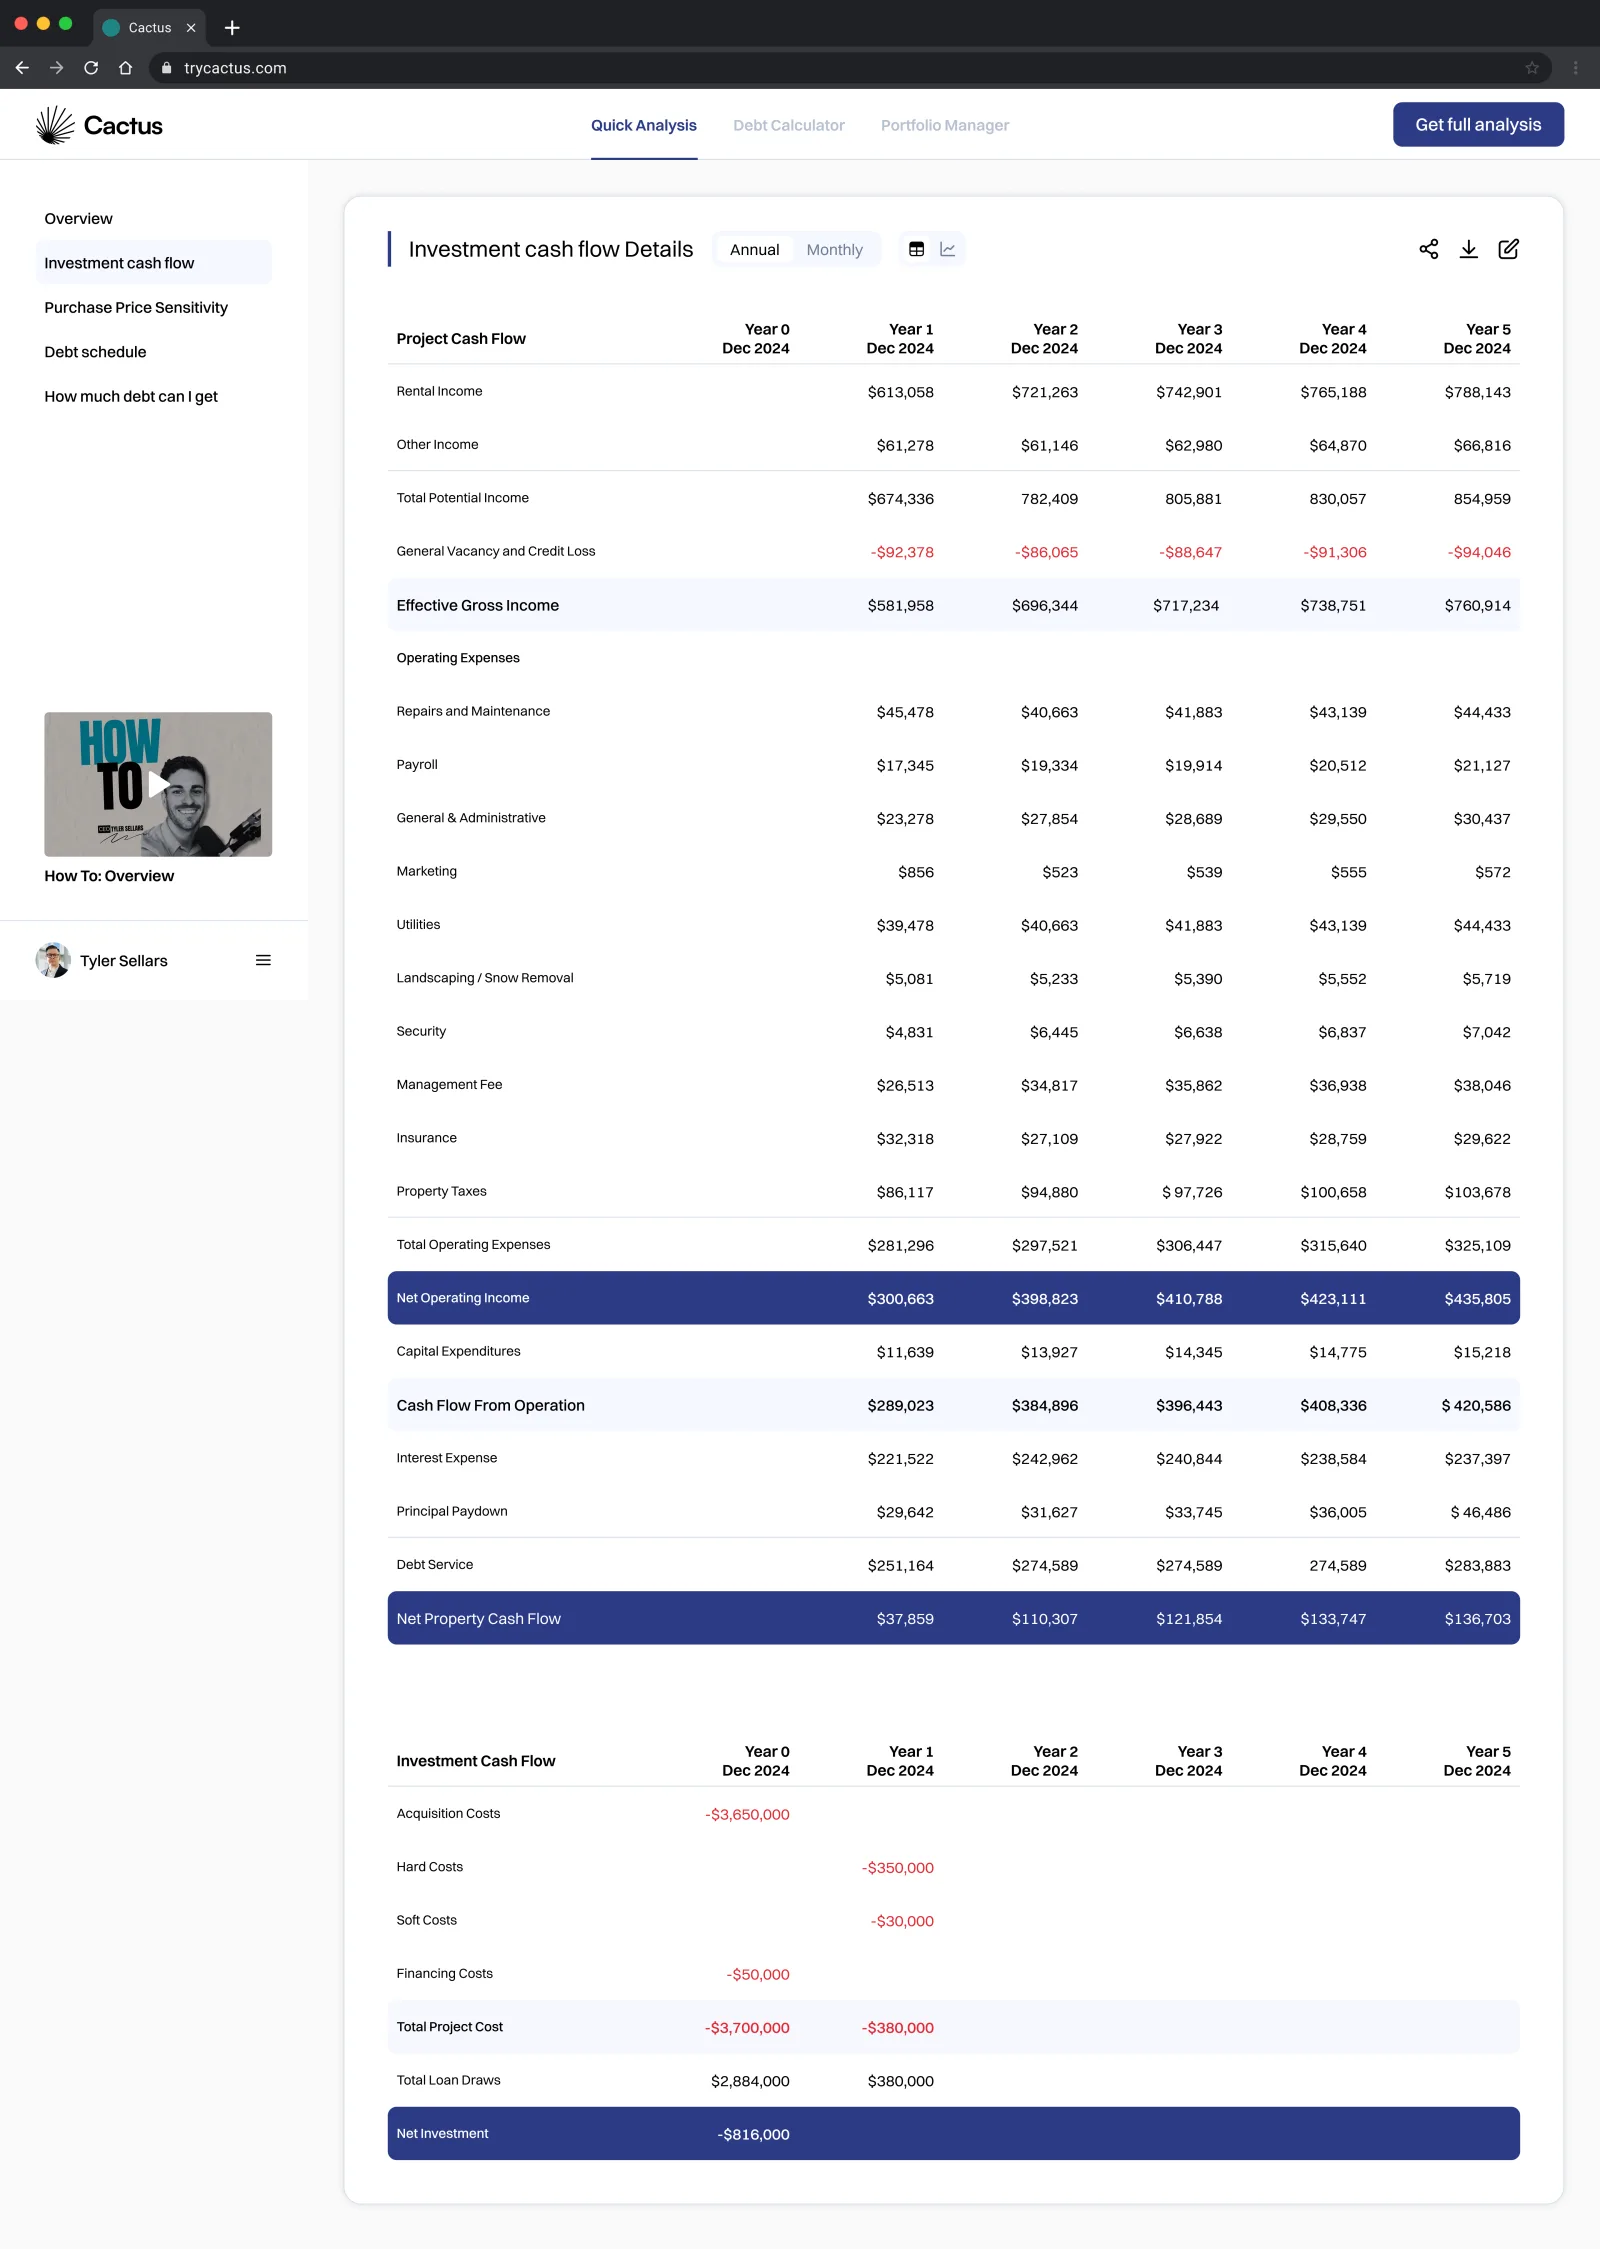This screenshot has height=2249, width=1600.
Task: Click Total Project Cost row label
Action: click(x=449, y=2026)
